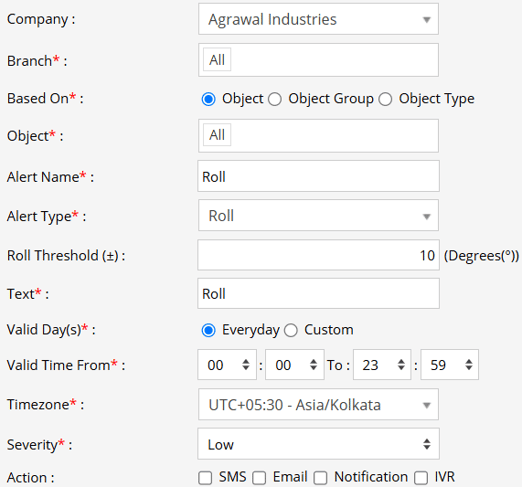Choose the Object Type radio option
Viewport: 522px width, 487px height.
[385, 99]
